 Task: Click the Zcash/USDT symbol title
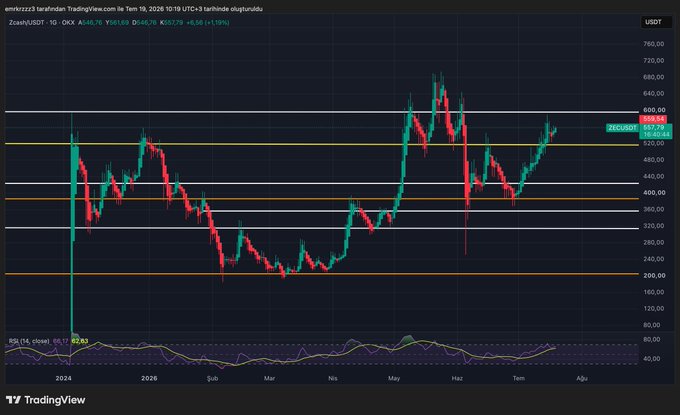[x=26, y=23]
